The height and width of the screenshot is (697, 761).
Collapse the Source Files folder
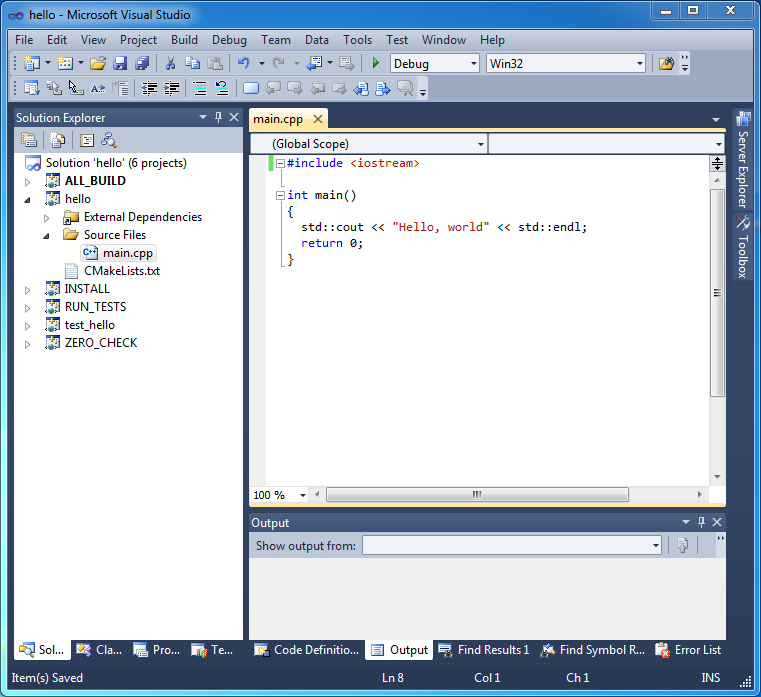(47, 236)
